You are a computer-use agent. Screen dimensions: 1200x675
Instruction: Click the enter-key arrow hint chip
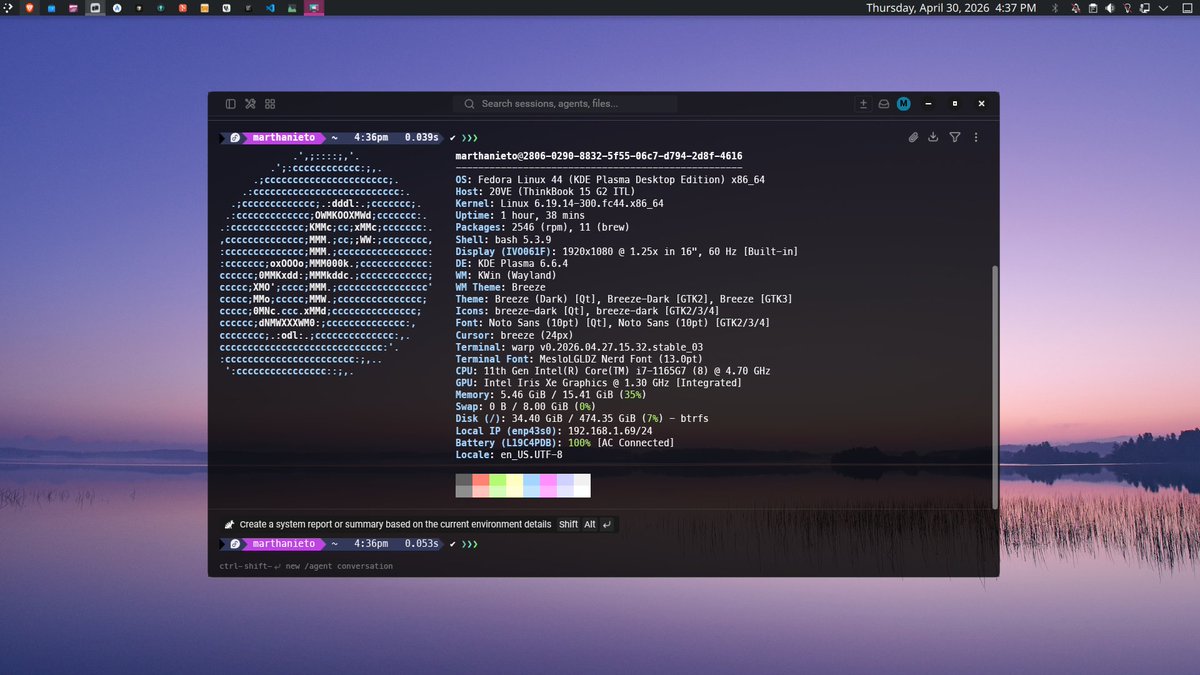607,524
